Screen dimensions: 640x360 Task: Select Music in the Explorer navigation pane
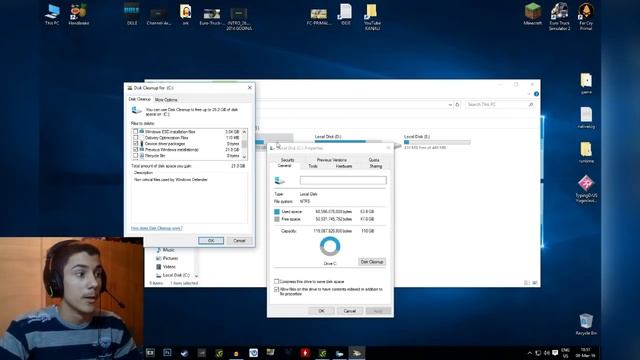click(x=166, y=250)
